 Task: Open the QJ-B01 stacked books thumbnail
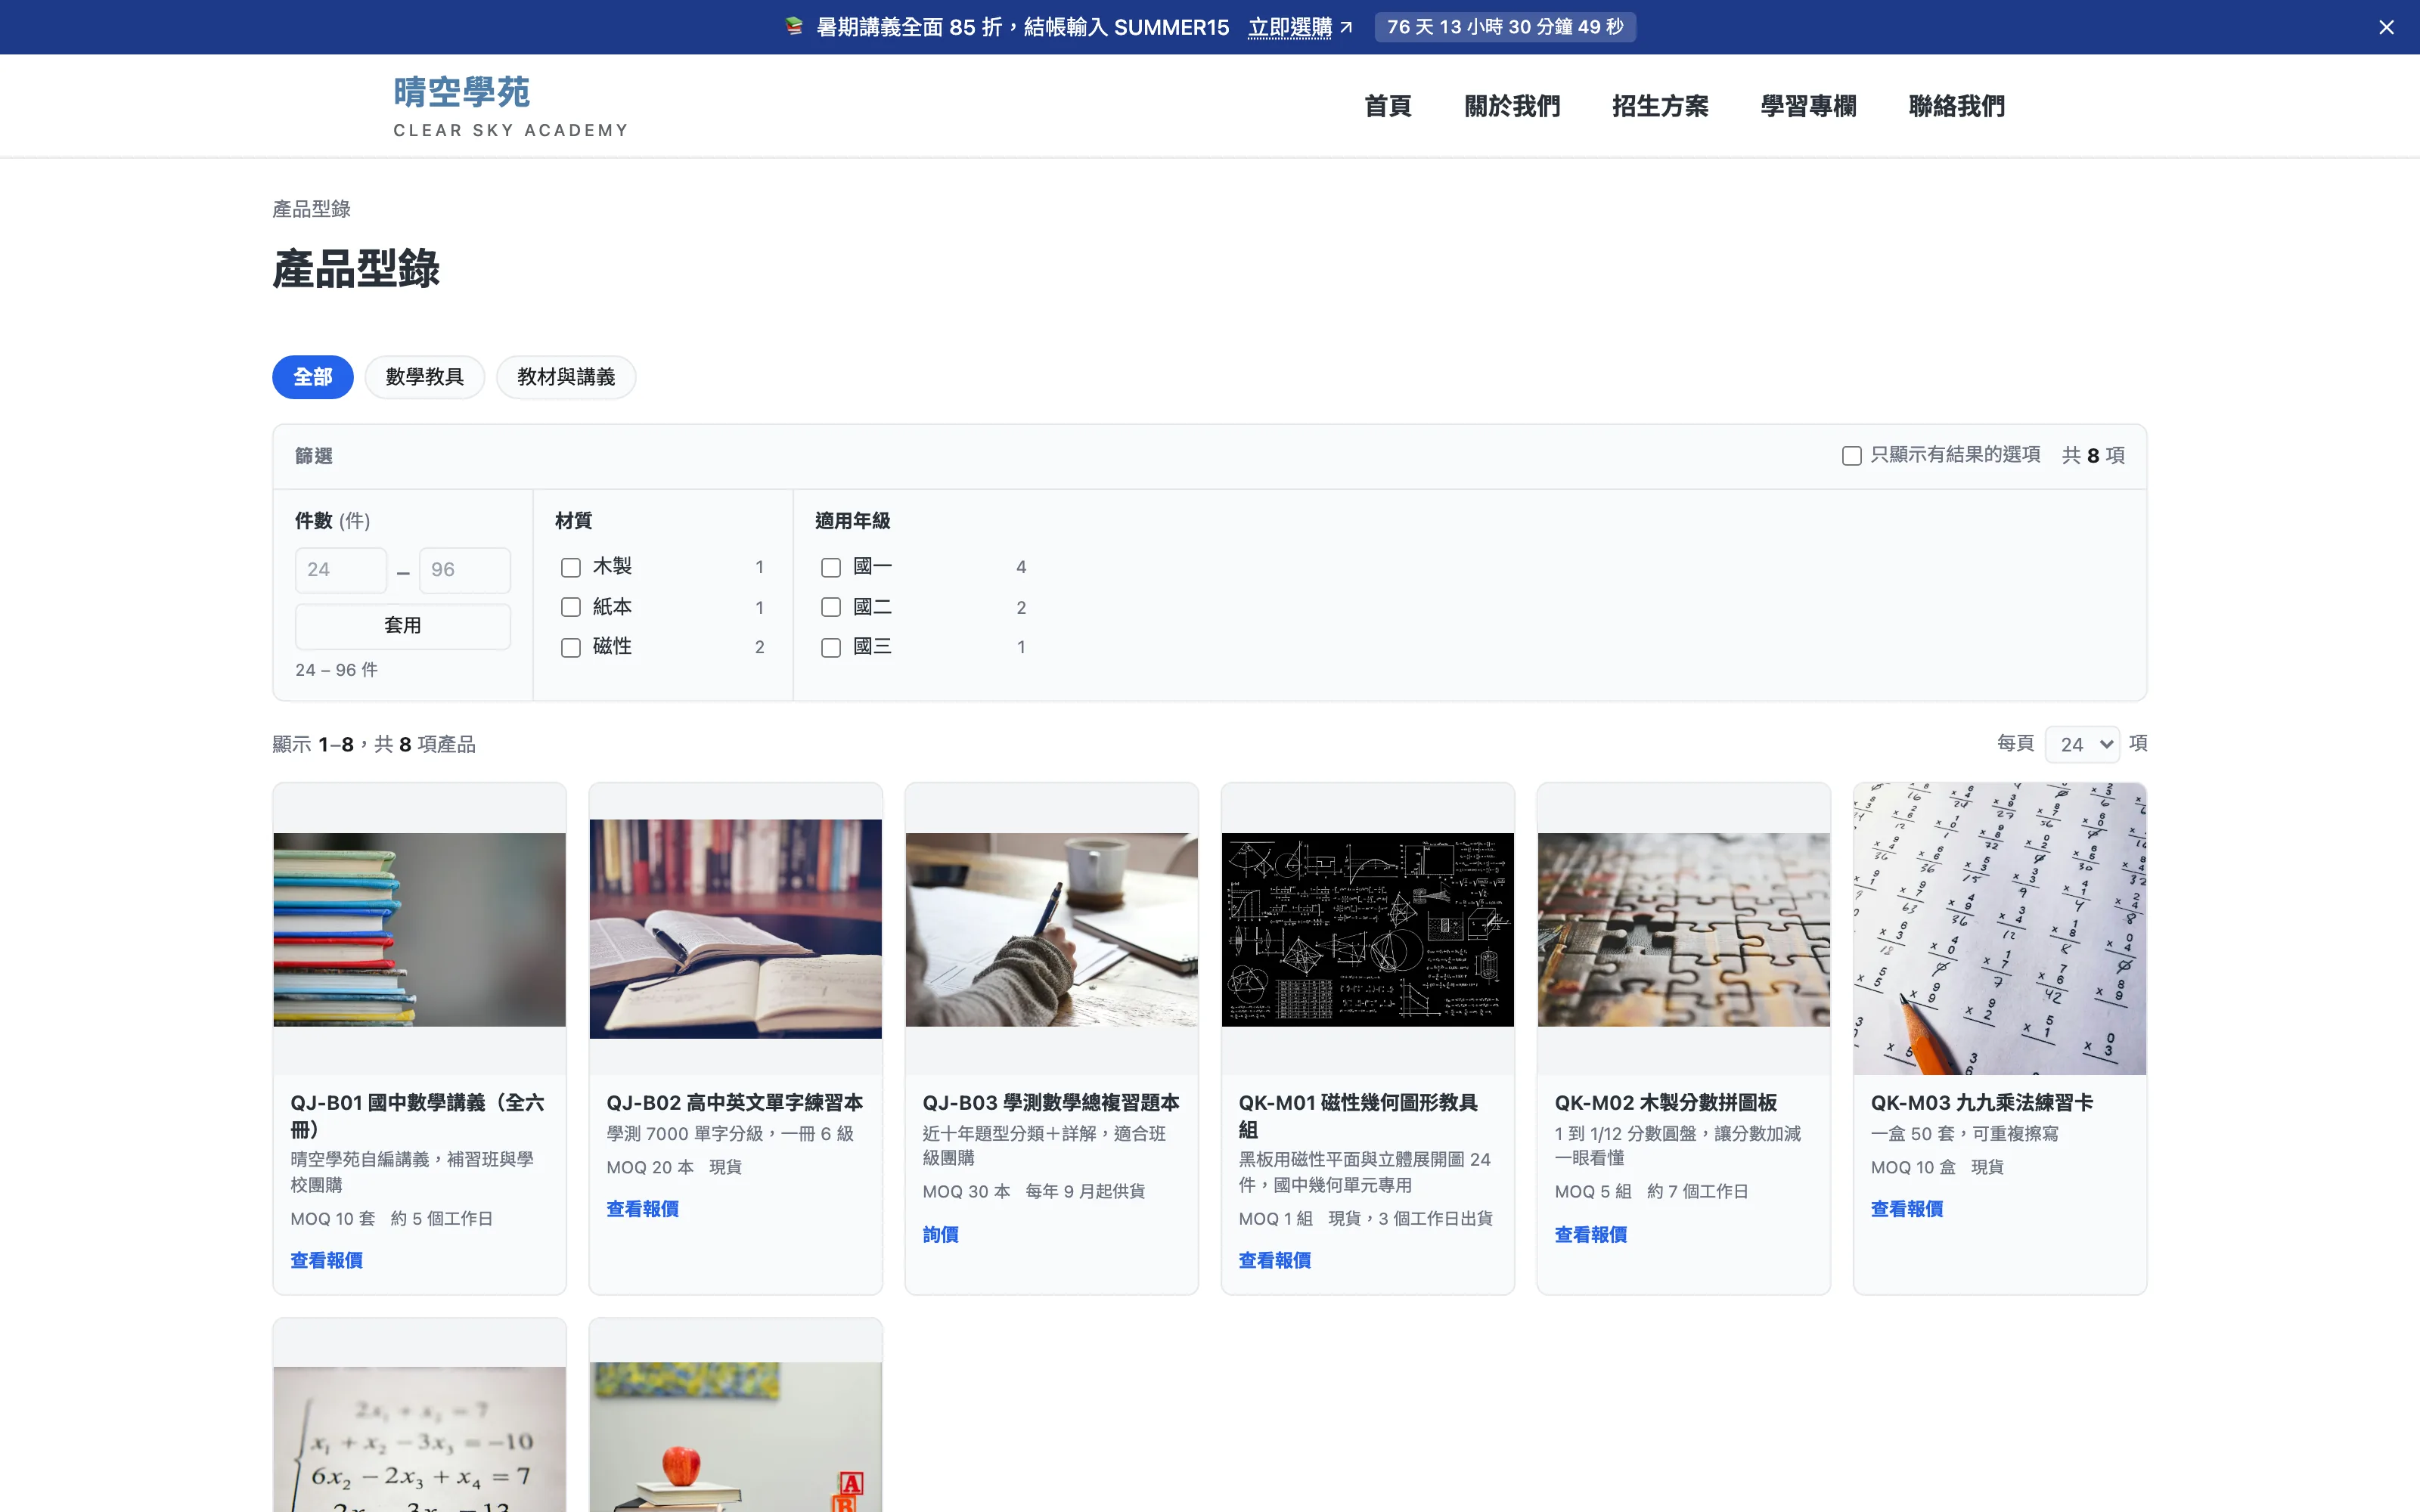click(420, 929)
